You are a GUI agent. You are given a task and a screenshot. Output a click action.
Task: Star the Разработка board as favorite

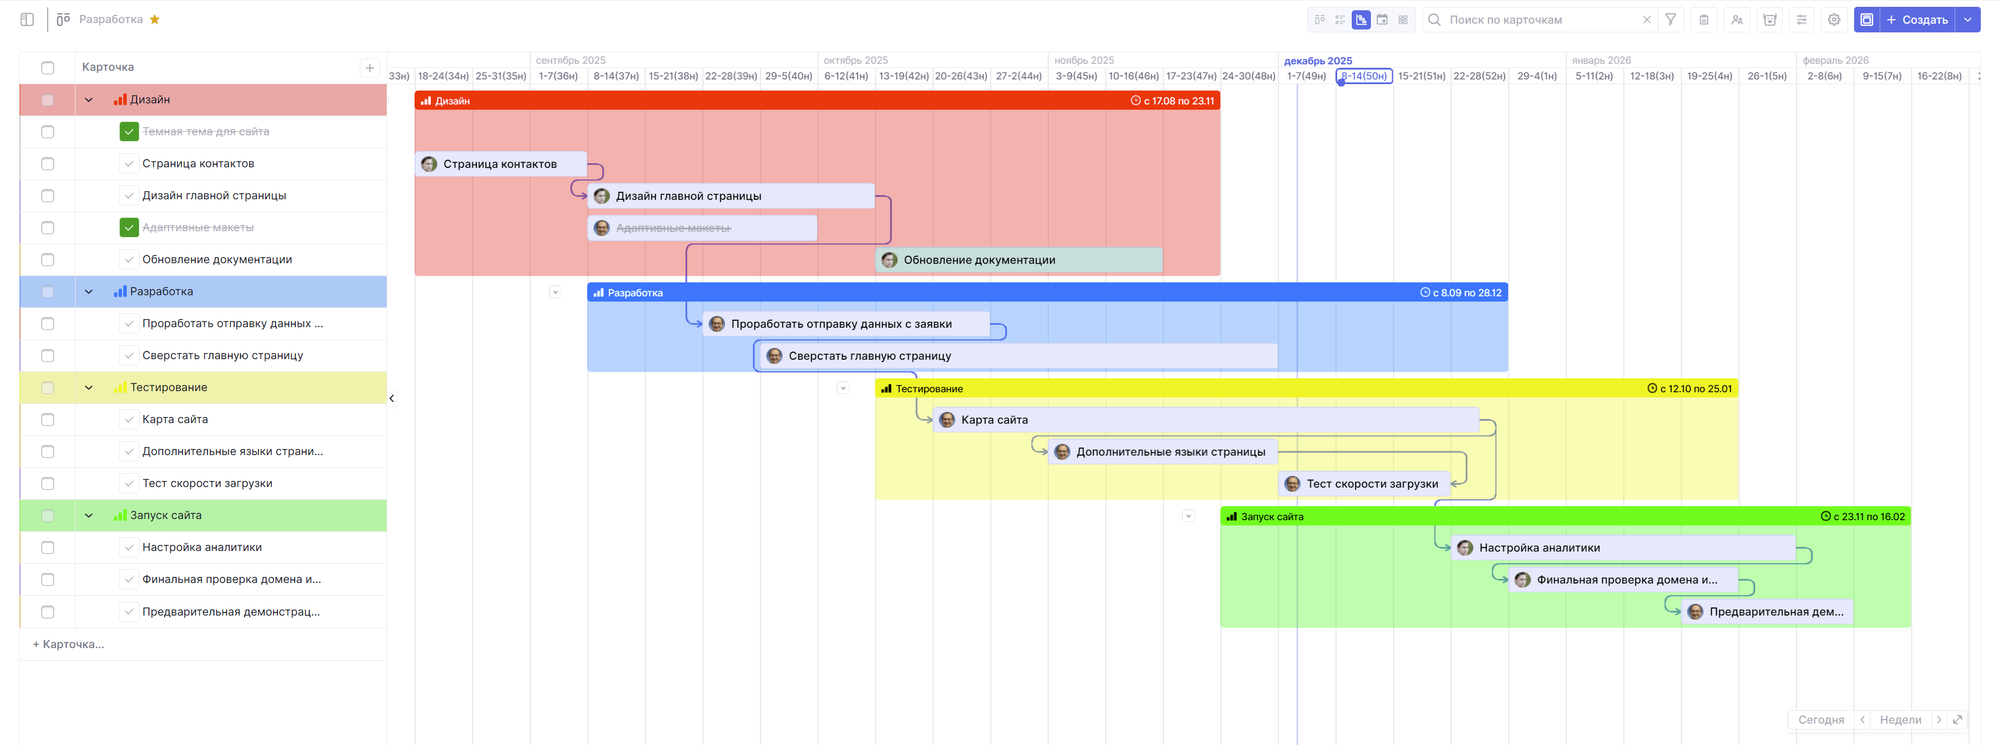tap(155, 20)
